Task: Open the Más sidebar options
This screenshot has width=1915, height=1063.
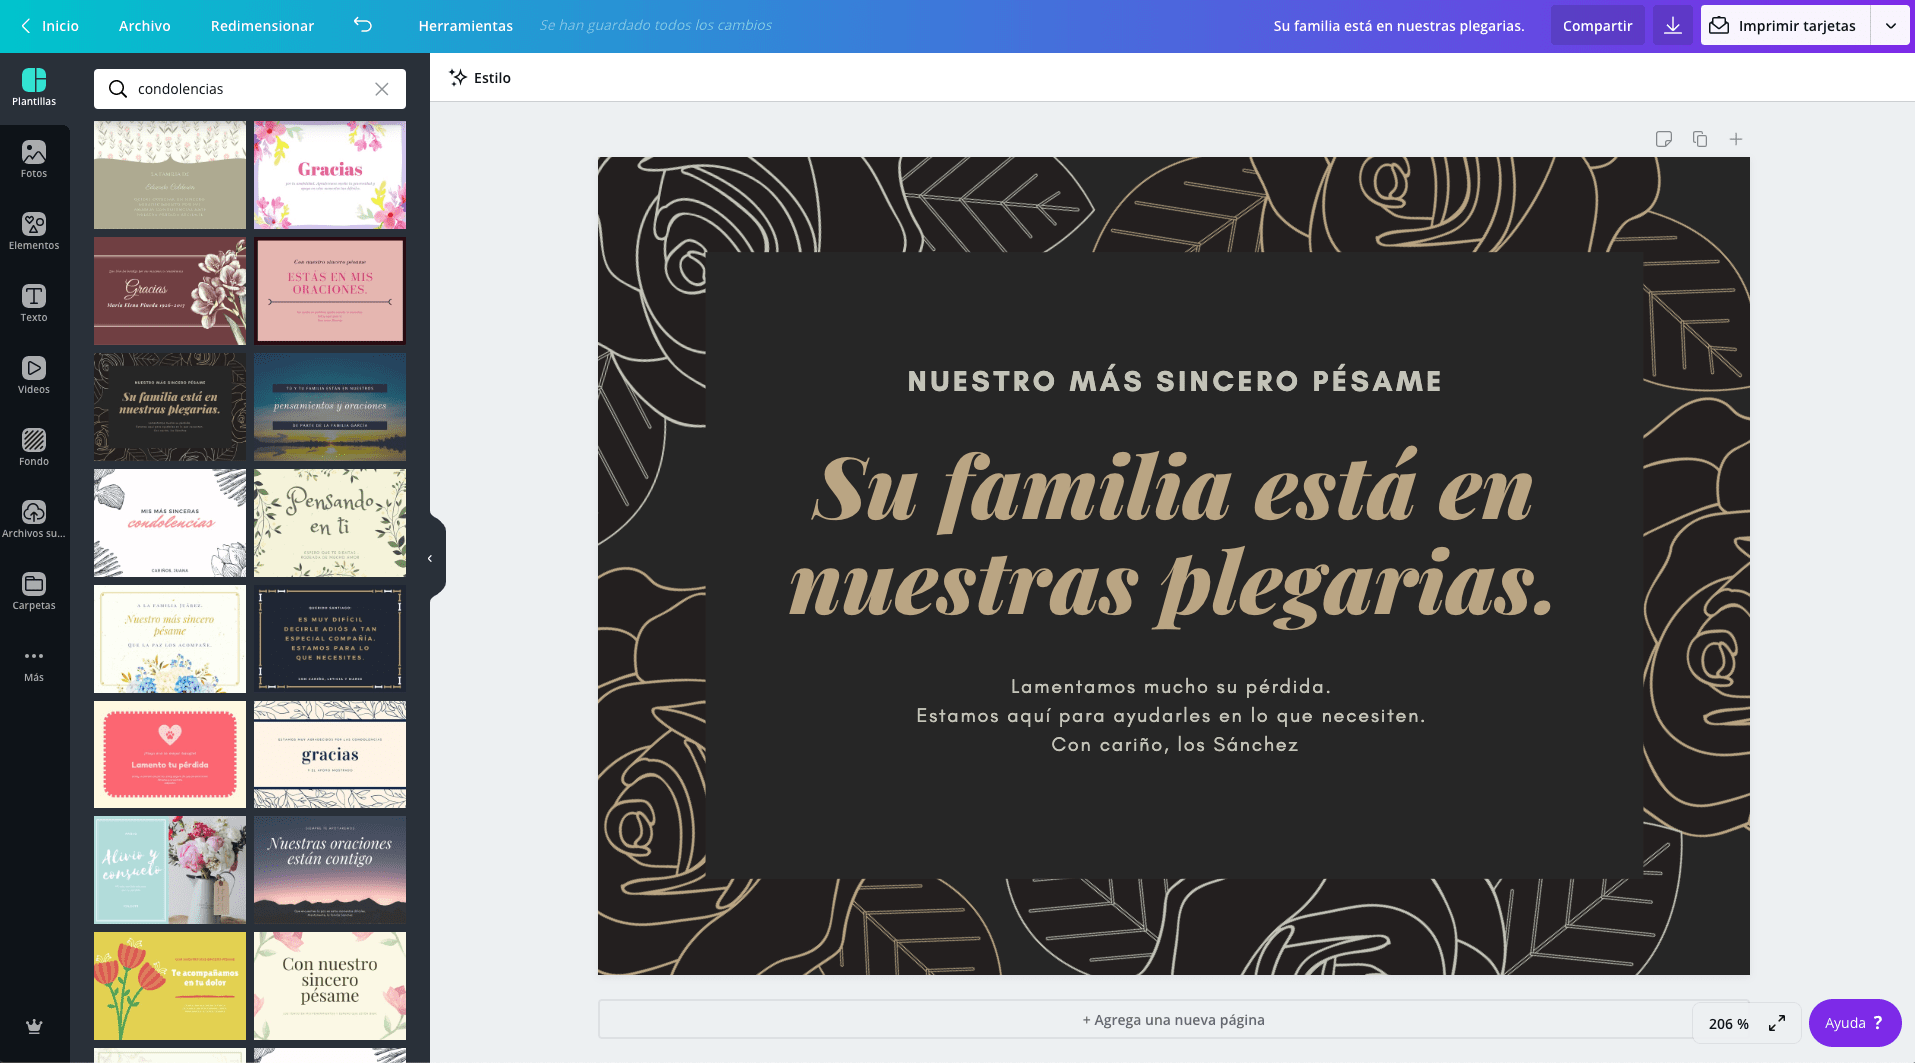Action: pyautogui.click(x=34, y=664)
